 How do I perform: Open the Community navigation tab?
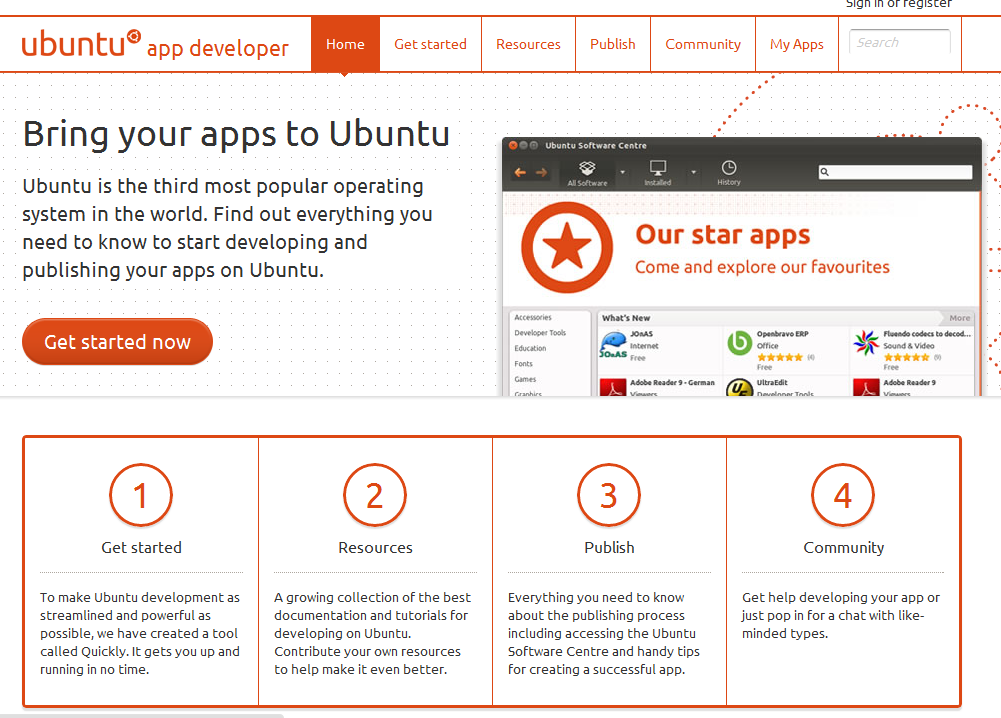point(703,44)
